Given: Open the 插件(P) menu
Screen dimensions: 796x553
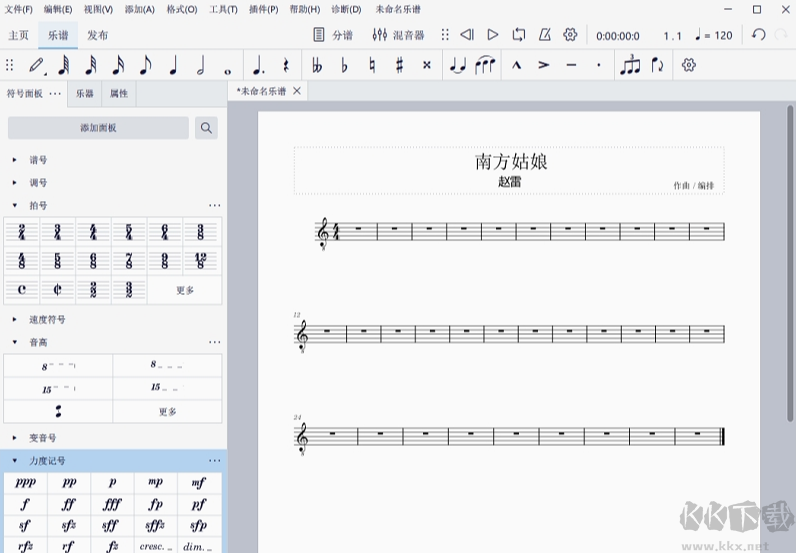Looking at the screenshot, I should point(263,9).
